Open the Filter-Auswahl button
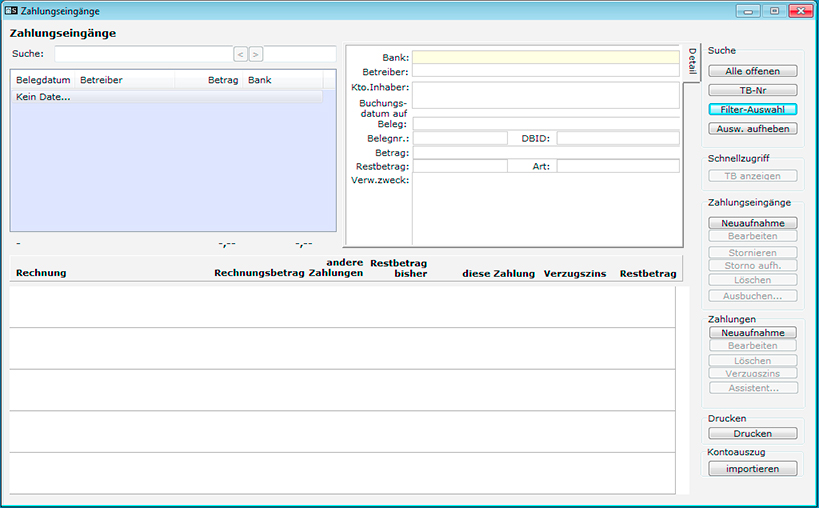This screenshot has width=819, height=508. 753,109
